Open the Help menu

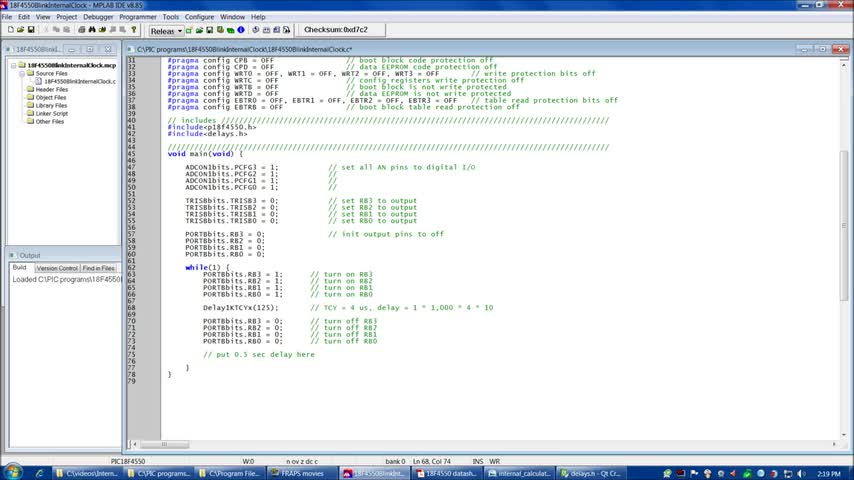[258, 17]
